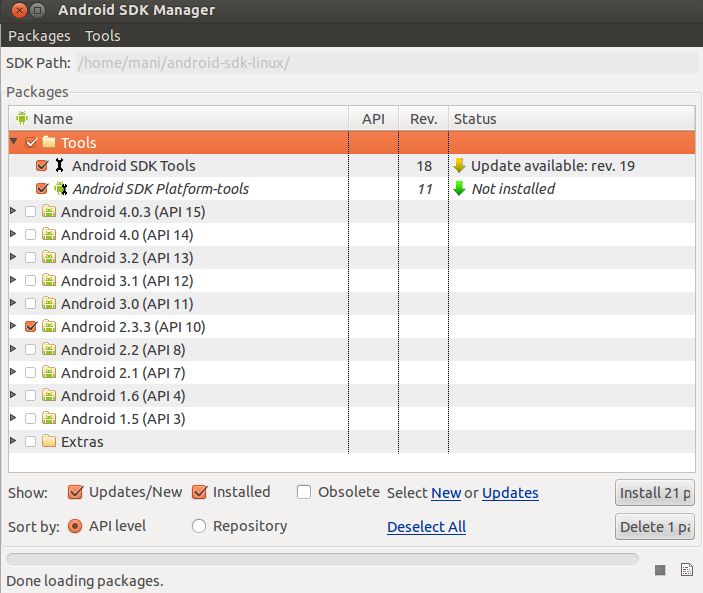Expand Android 2.2 (API 8) node

coord(13,349)
